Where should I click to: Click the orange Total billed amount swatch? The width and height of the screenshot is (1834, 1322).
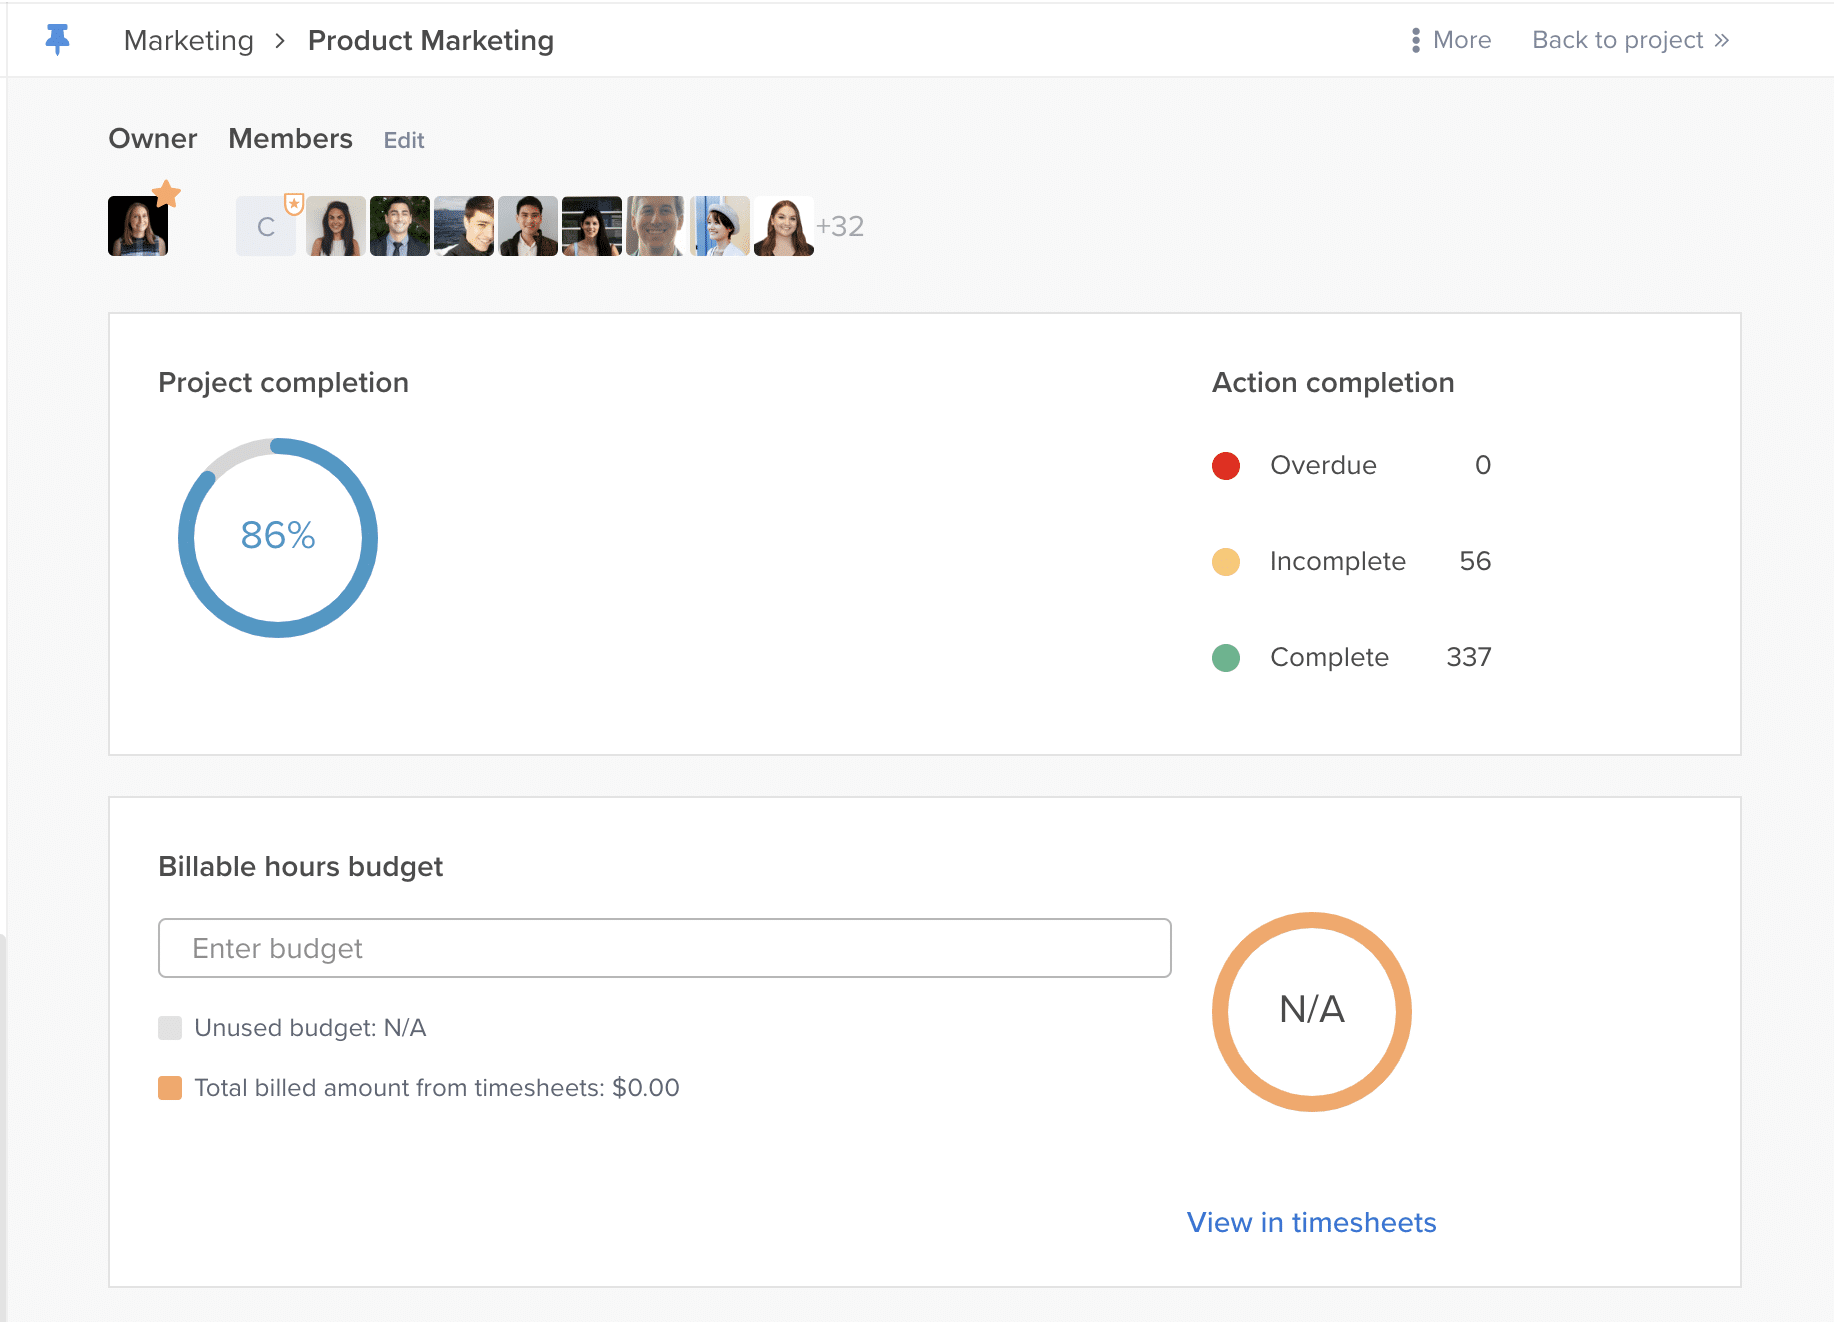[x=170, y=1087]
